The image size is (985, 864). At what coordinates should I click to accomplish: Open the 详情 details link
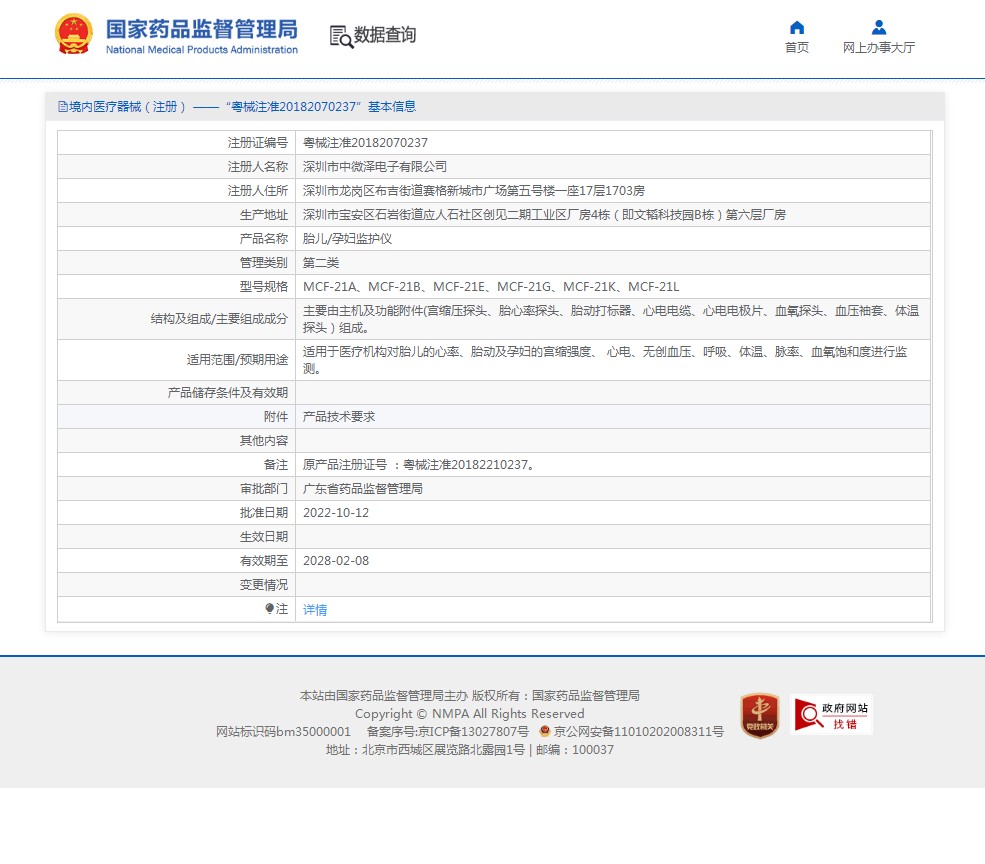[315, 609]
